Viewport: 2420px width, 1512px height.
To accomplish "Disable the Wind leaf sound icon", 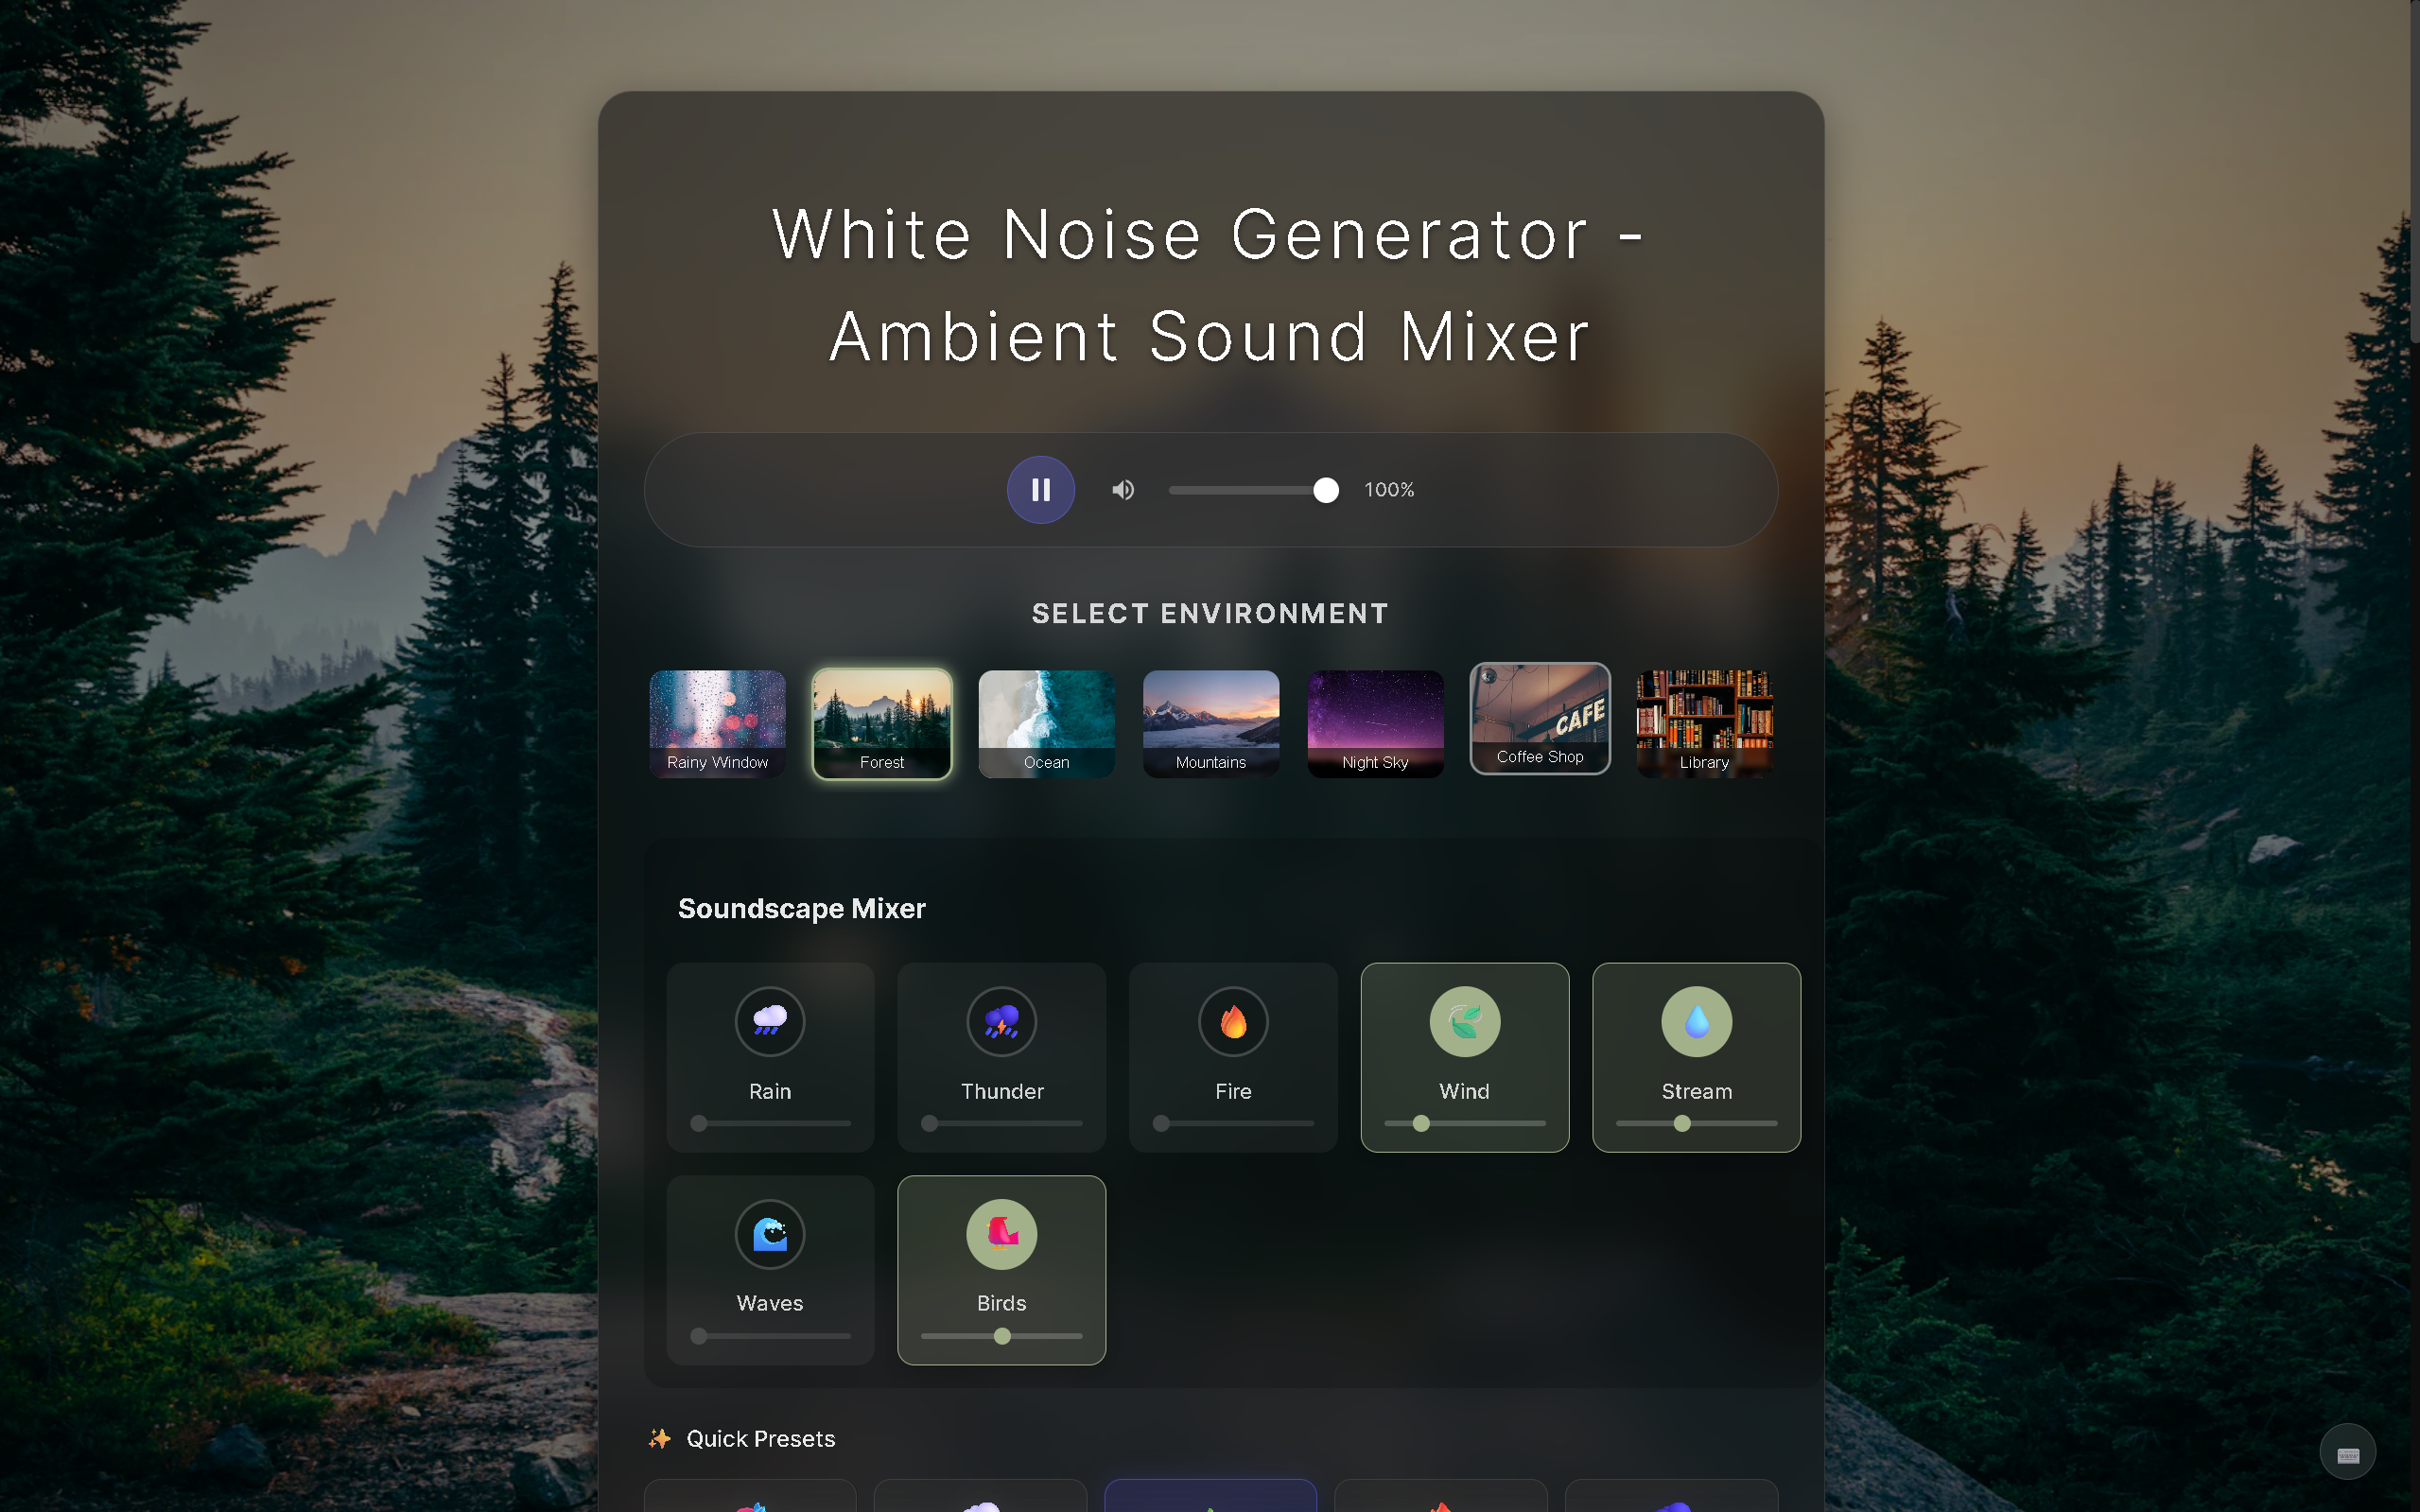I will click(1464, 1021).
